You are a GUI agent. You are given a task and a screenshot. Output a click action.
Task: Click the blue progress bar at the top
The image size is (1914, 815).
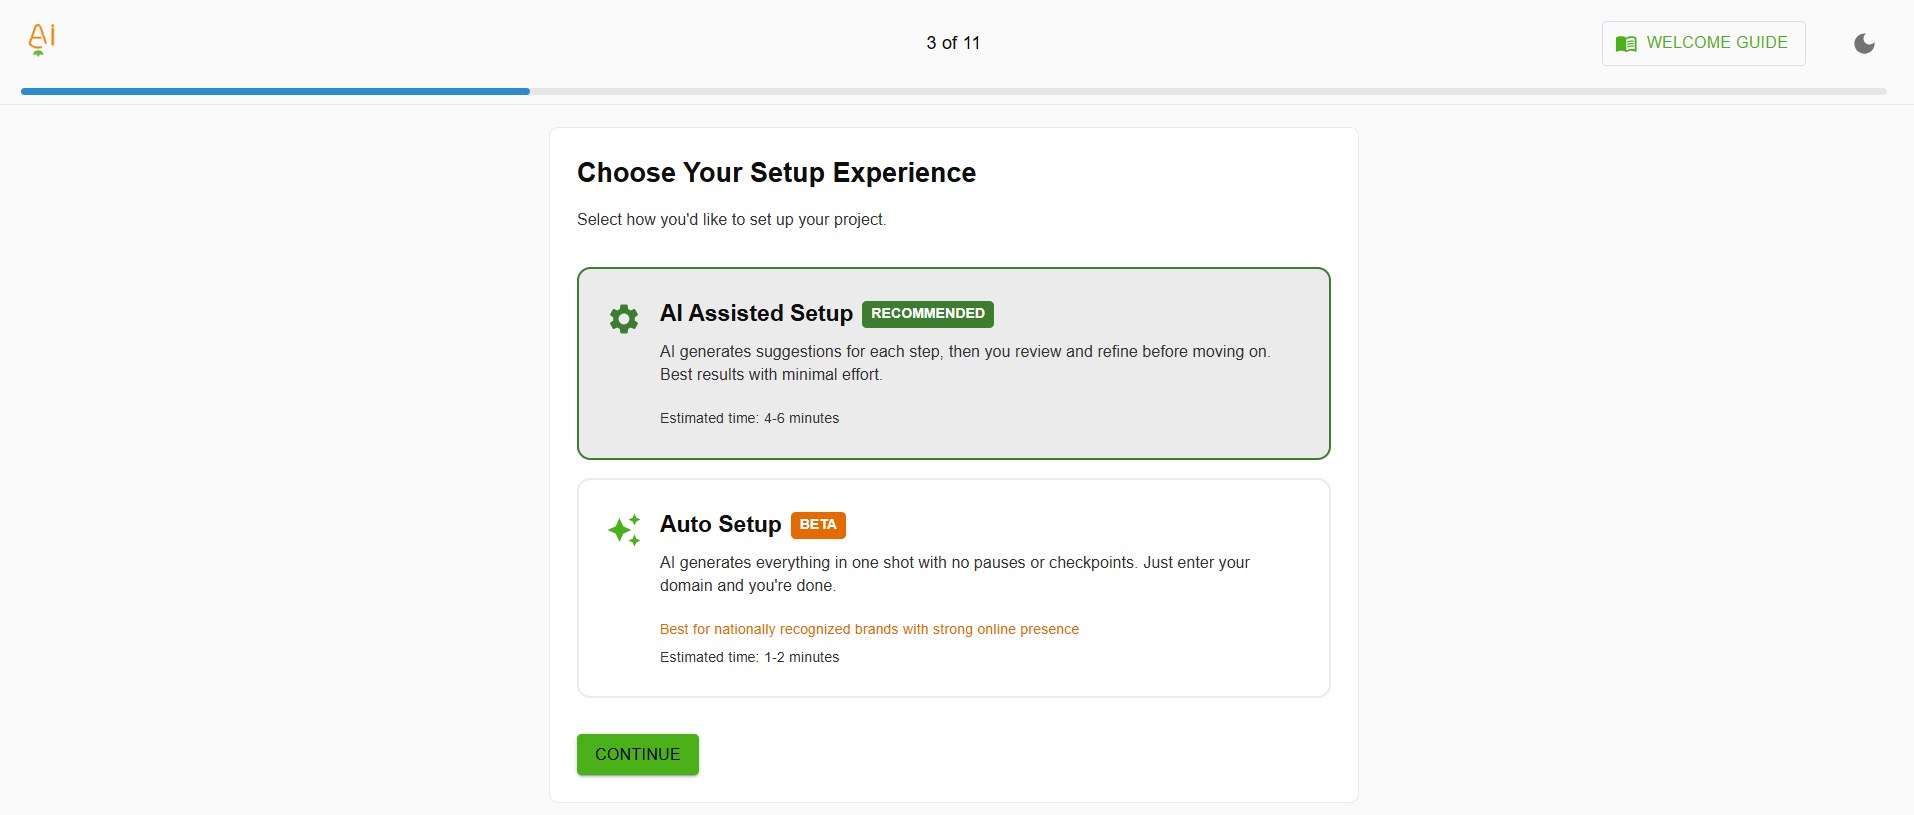point(275,91)
